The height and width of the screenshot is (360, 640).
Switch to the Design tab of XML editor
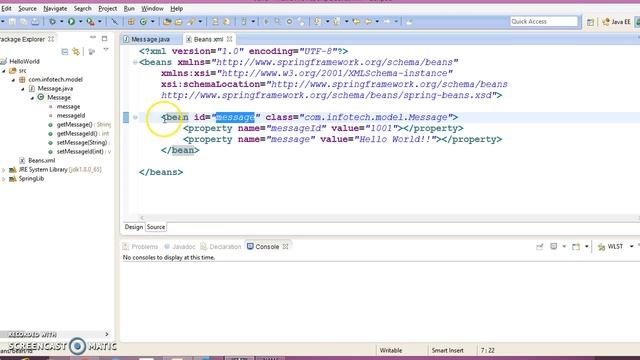pyautogui.click(x=133, y=227)
